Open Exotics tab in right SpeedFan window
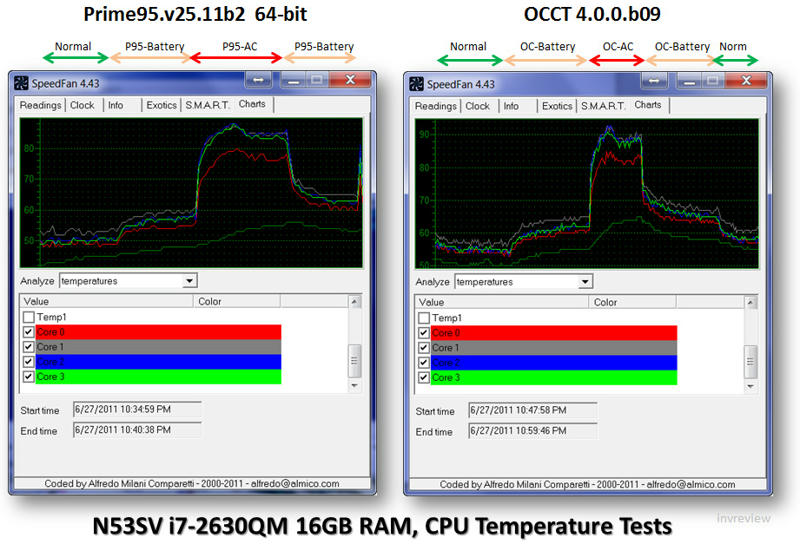Image resolution: width=800 pixels, height=544 pixels. pos(557,106)
